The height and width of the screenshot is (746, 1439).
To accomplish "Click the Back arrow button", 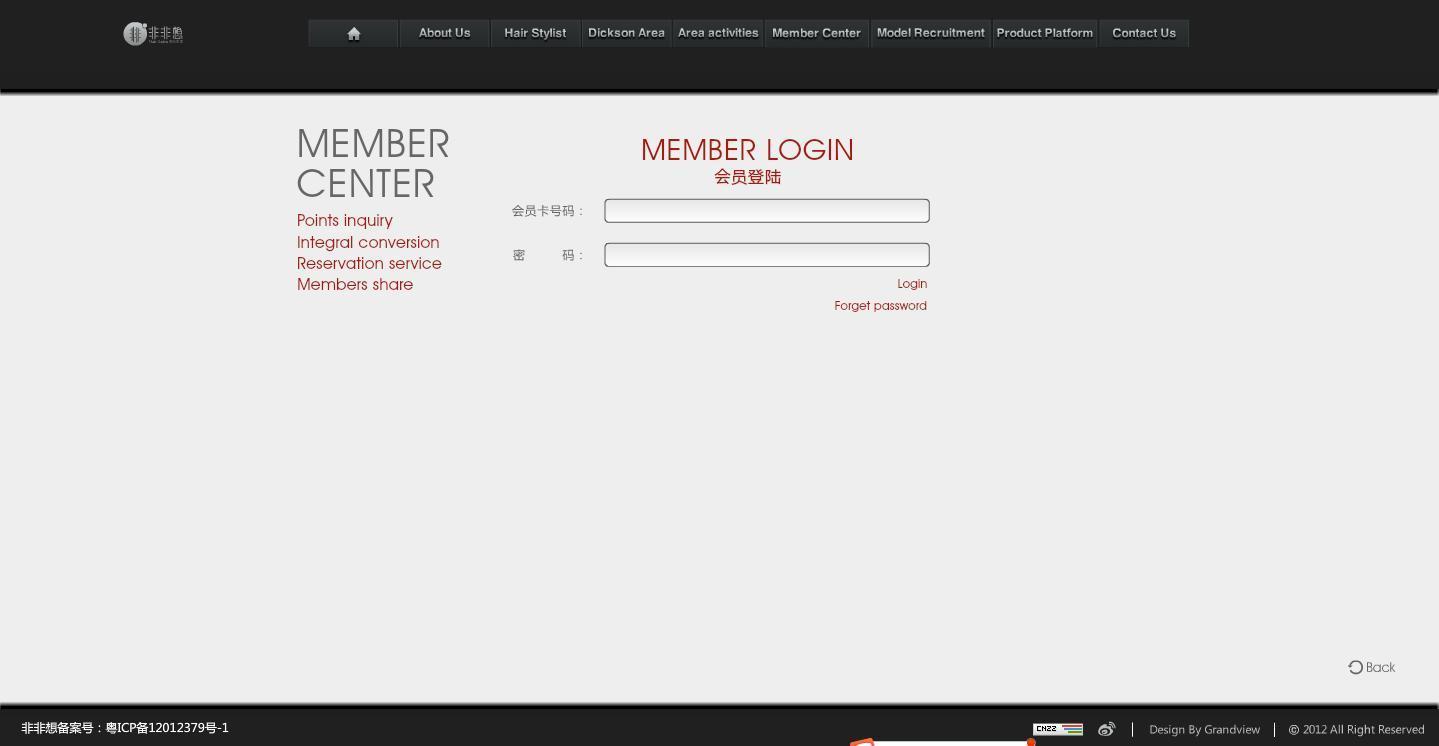I will 1371,667.
